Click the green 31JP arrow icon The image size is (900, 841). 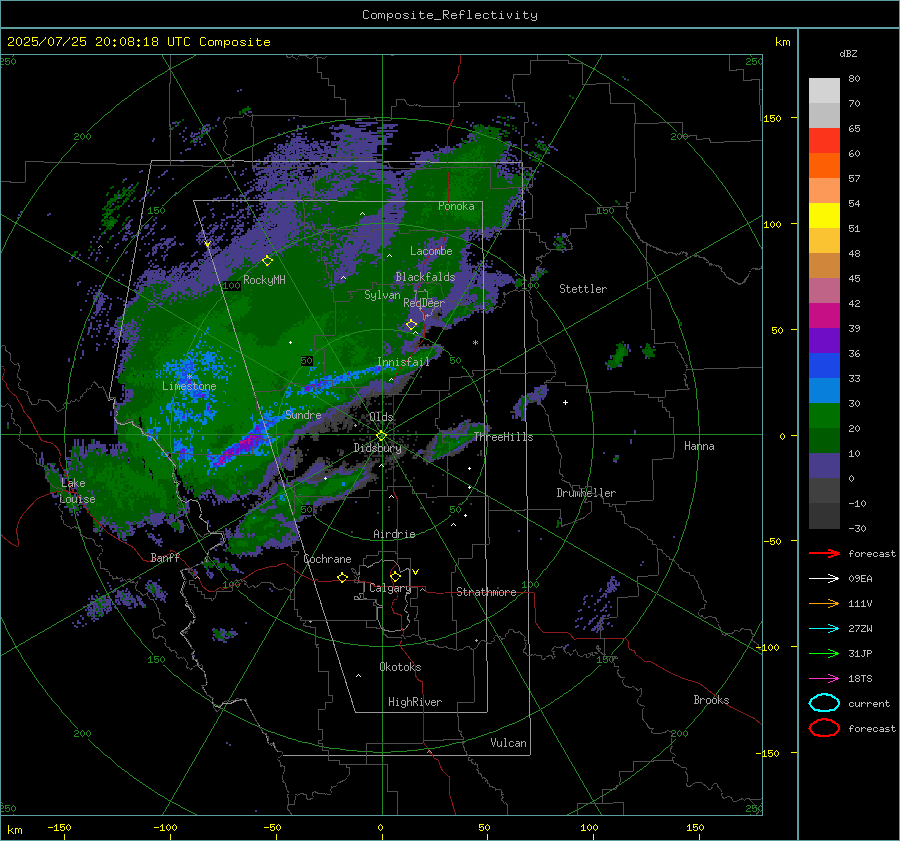click(824, 653)
